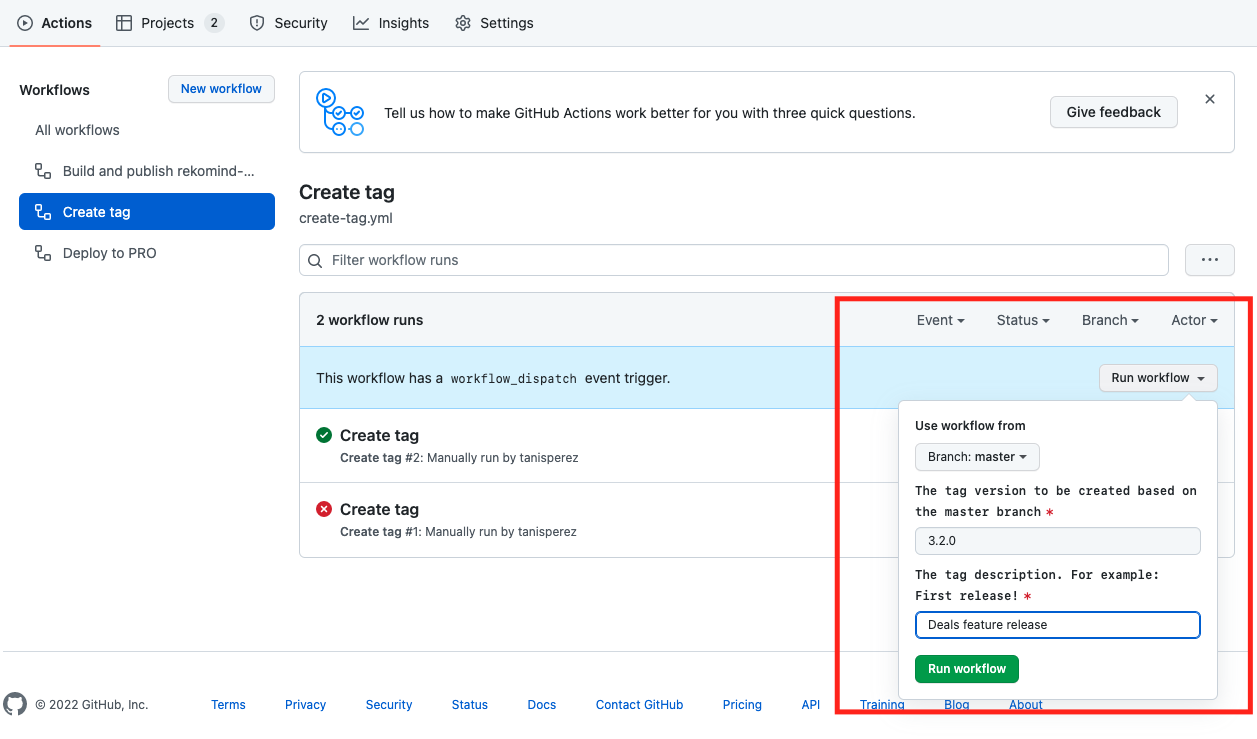Open the Pricing link in the footer

pyautogui.click(x=741, y=704)
